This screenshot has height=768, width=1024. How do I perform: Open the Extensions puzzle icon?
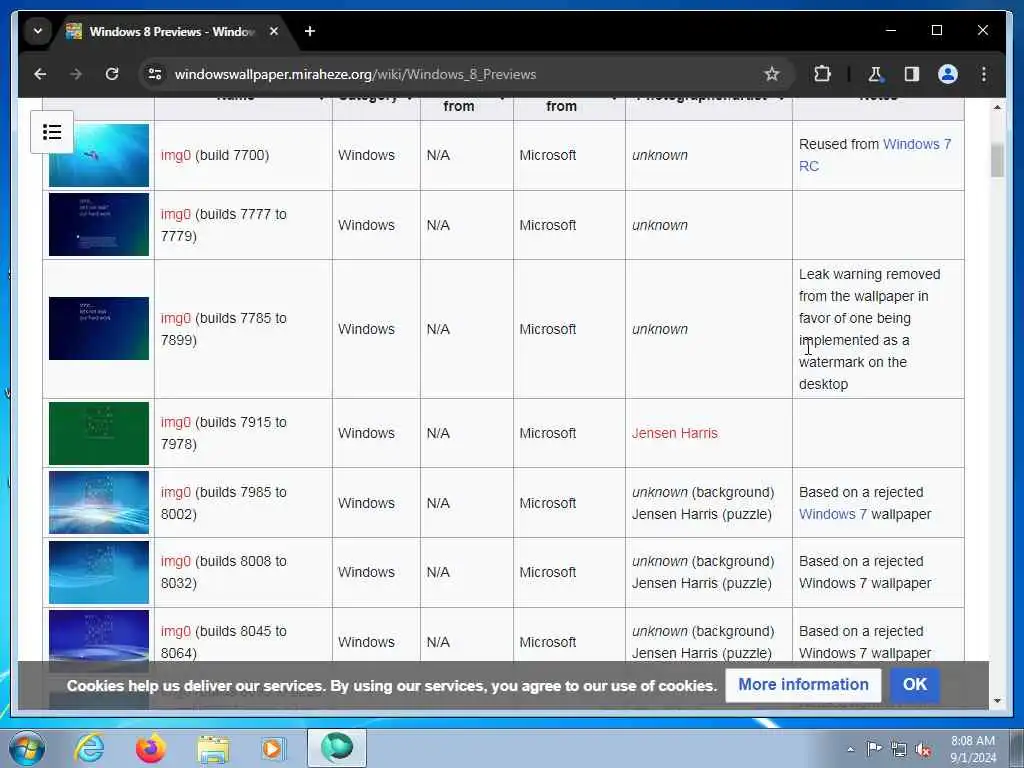coord(822,74)
